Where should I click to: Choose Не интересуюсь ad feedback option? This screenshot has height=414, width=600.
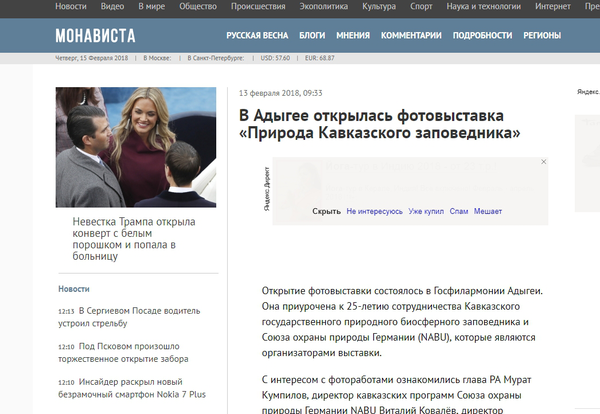coord(374,211)
